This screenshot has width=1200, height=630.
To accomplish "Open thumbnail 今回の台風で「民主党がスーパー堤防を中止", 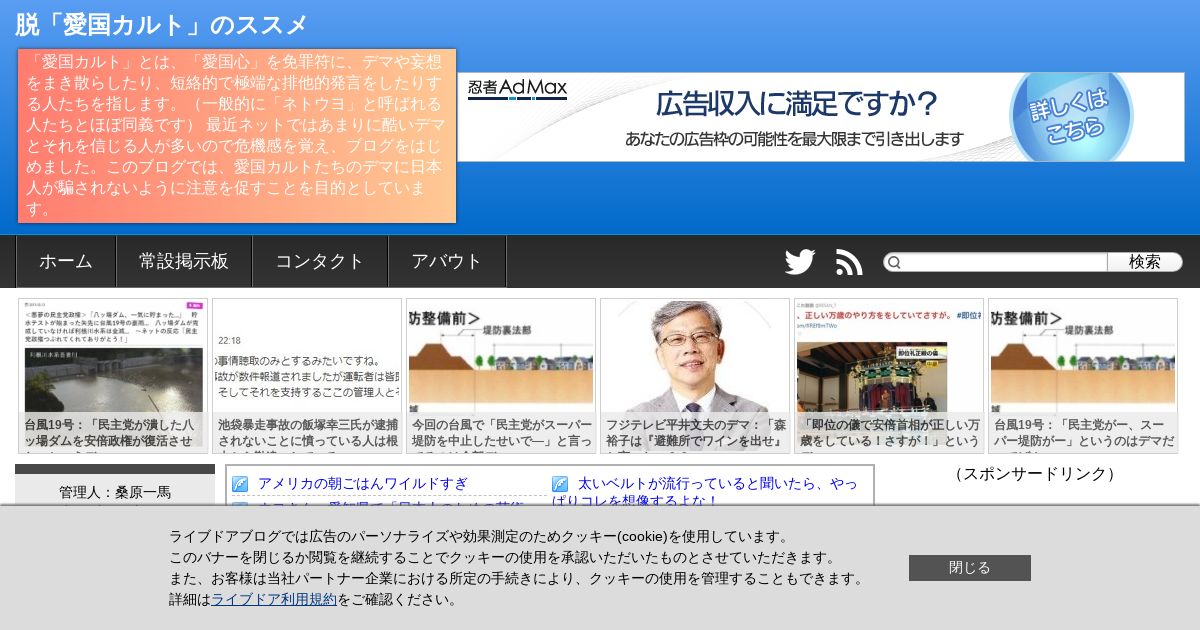I will click(501, 375).
